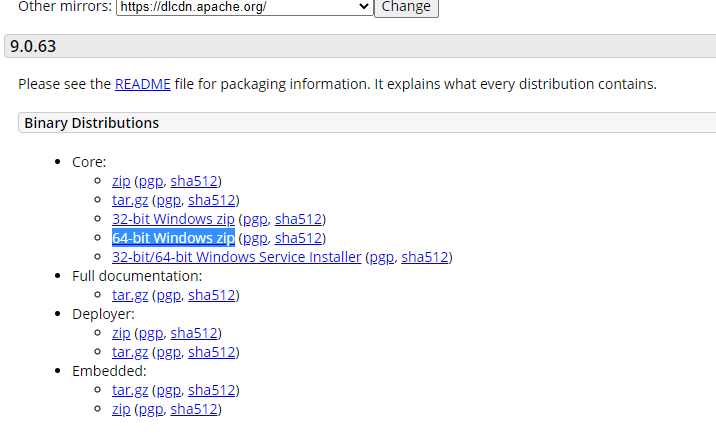716x435 pixels.
Task: Click the Embedded: list label
Action: [109, 371]
